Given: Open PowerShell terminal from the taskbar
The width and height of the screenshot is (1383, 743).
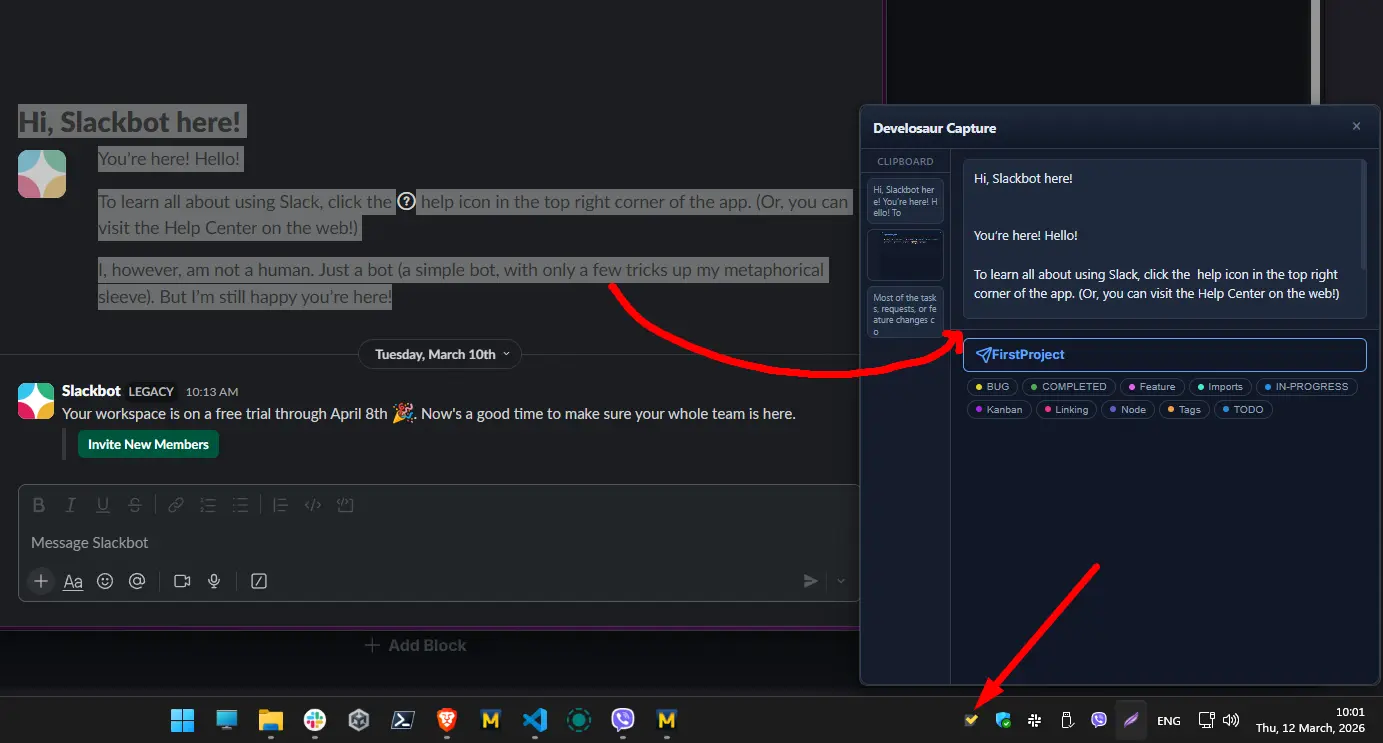Looking at the screenshot, I should [x=403, y=720].
